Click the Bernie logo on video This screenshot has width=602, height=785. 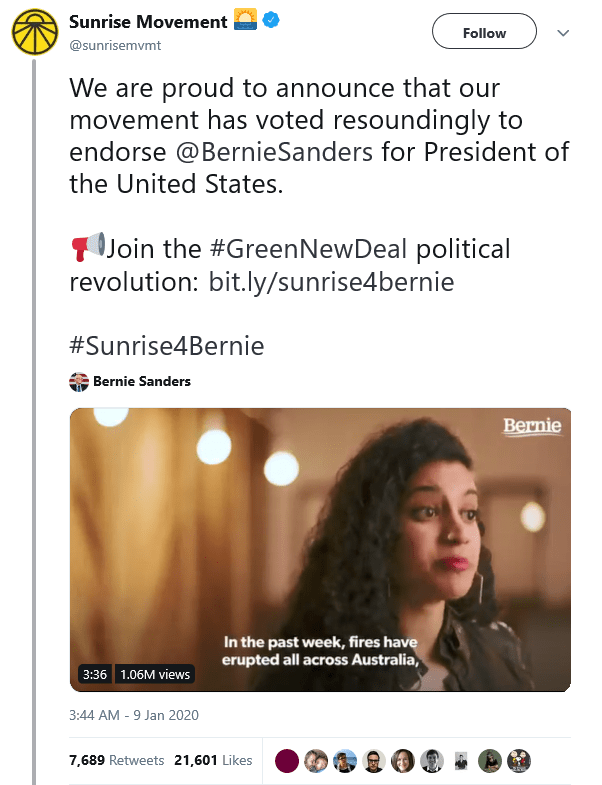[531, 427]
